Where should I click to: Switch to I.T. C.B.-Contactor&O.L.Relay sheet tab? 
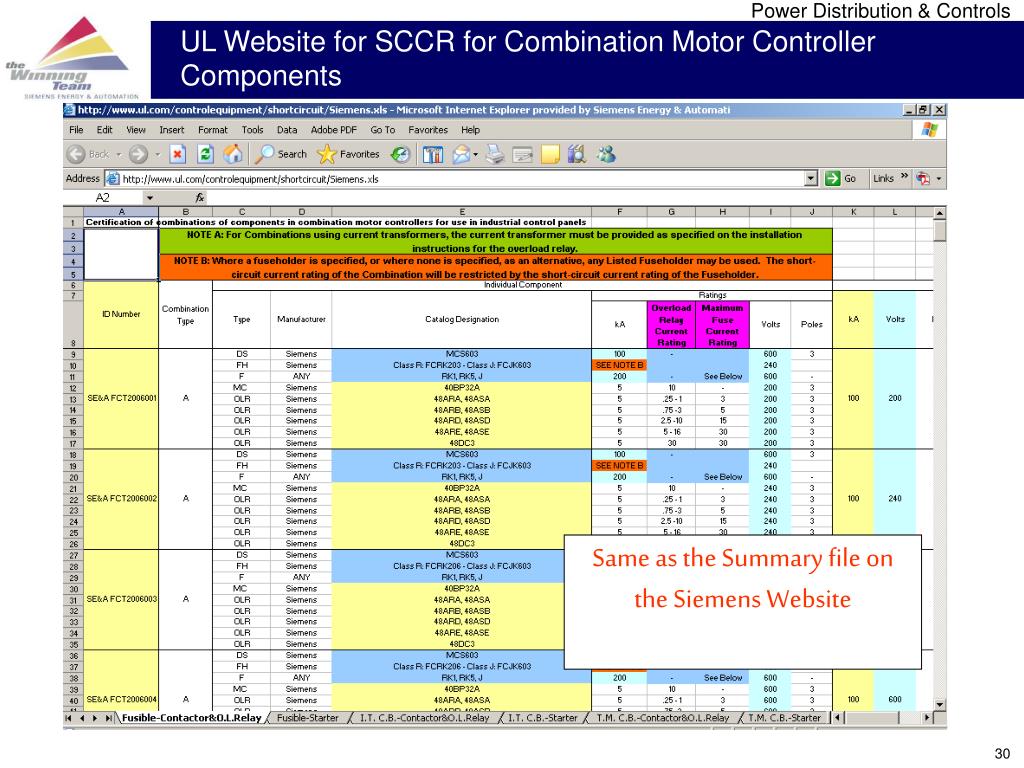tap(424, 718)
